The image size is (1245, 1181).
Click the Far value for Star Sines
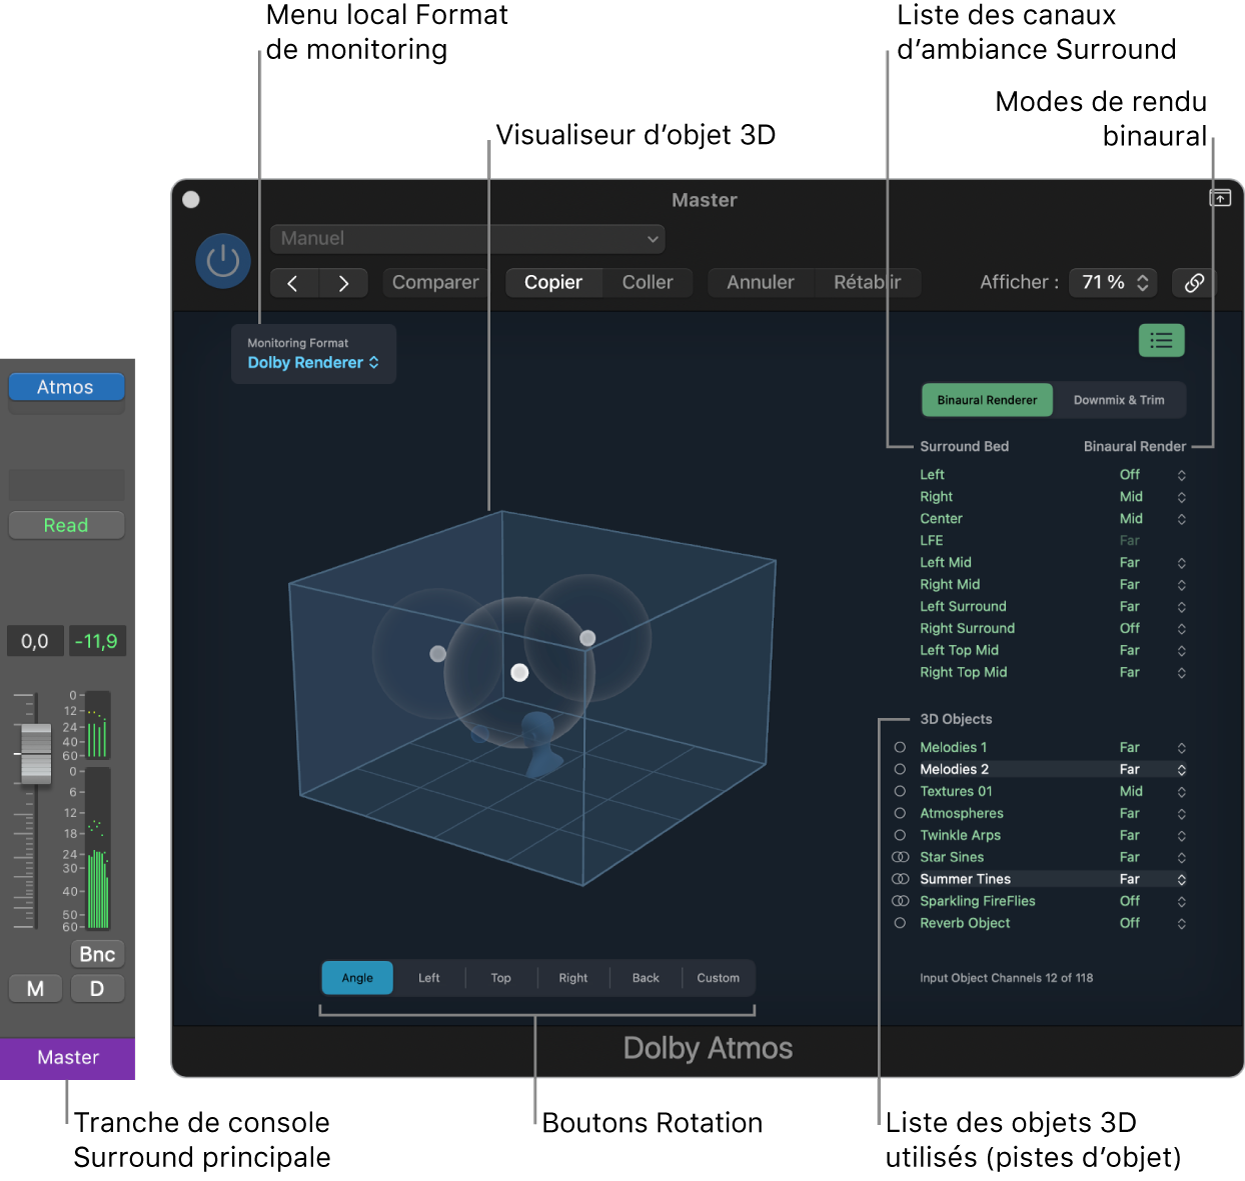click(1129, 857)
